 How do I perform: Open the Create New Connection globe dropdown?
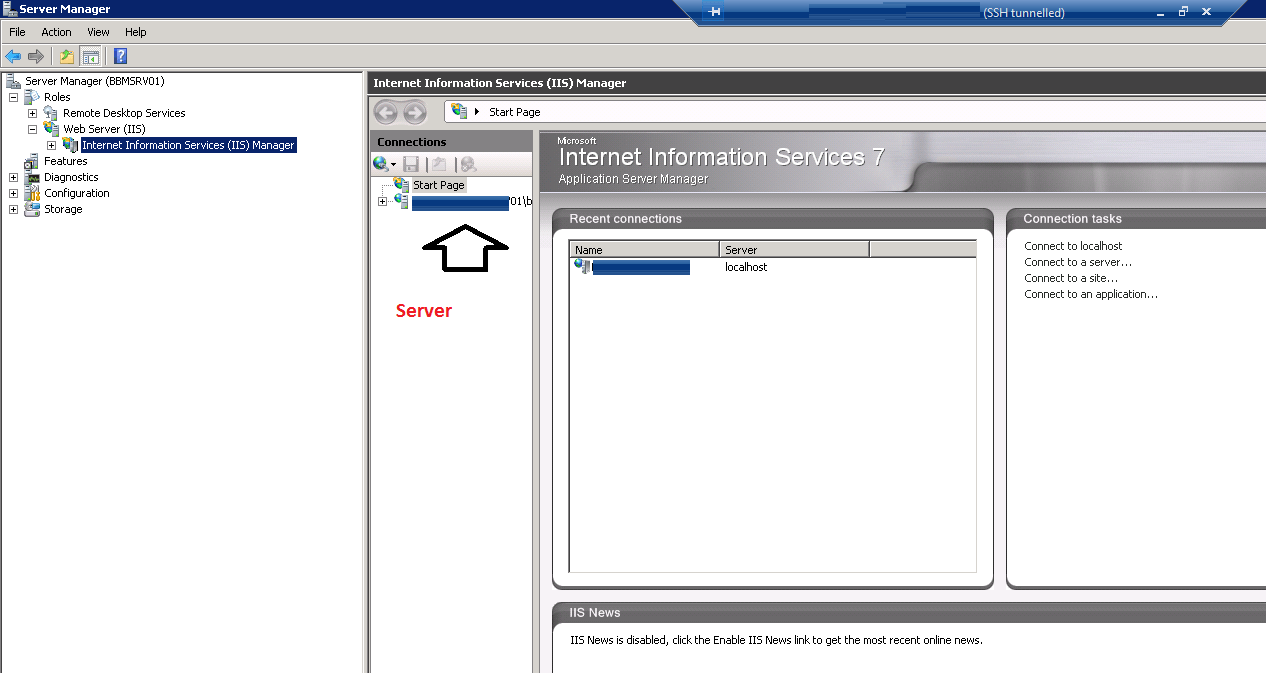coord(385,164)
